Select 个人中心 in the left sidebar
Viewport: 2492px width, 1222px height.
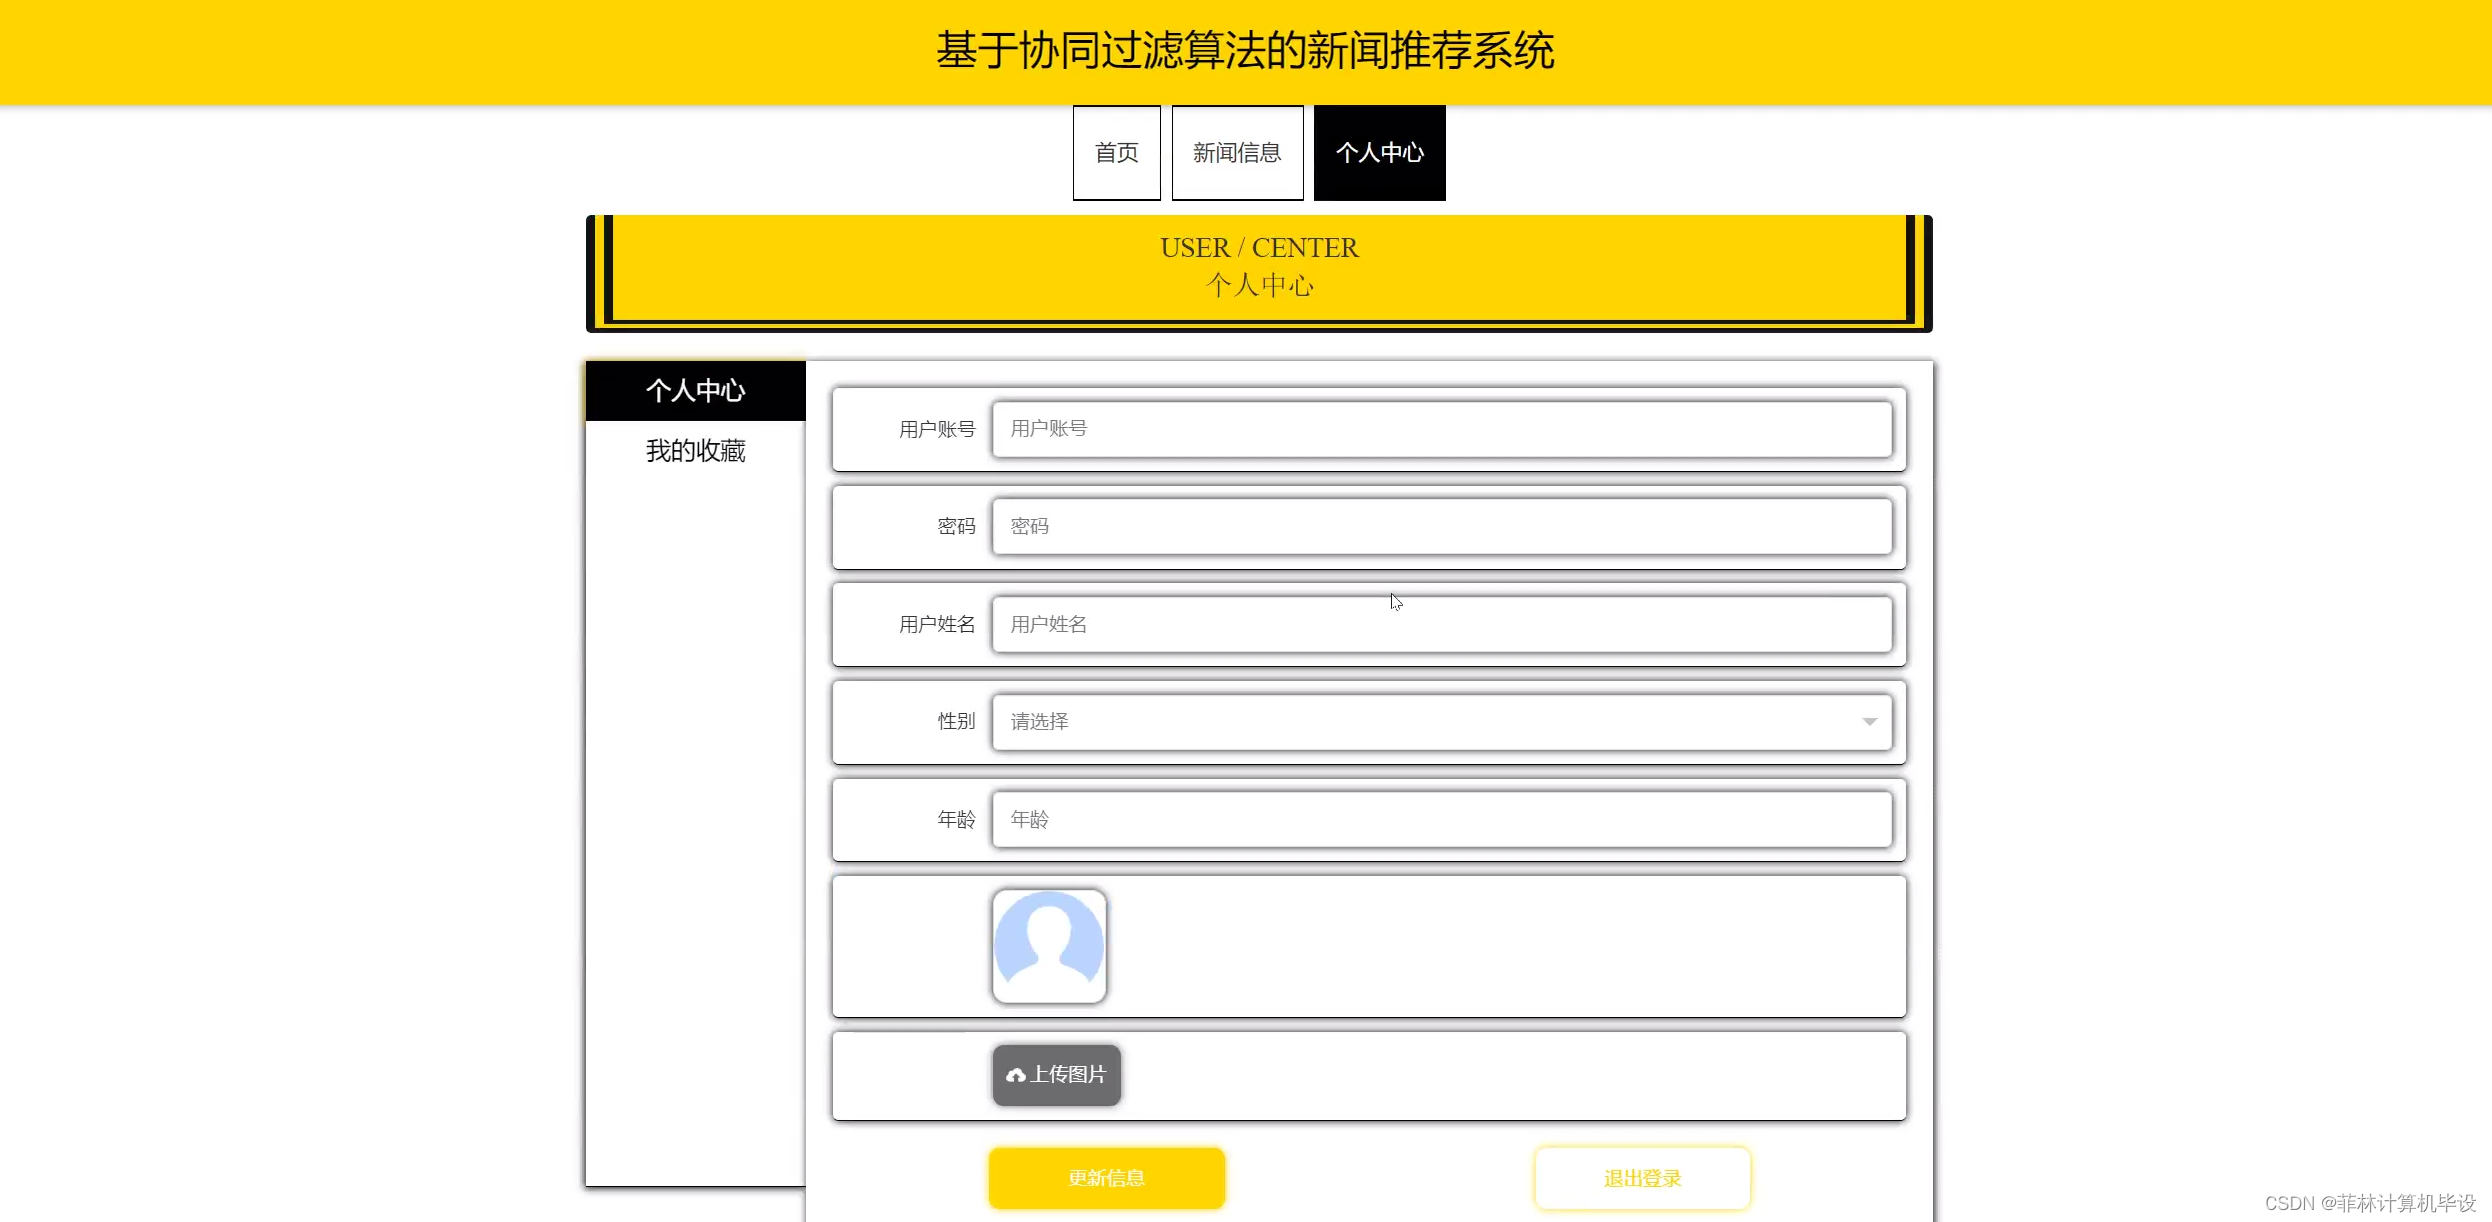695,391
